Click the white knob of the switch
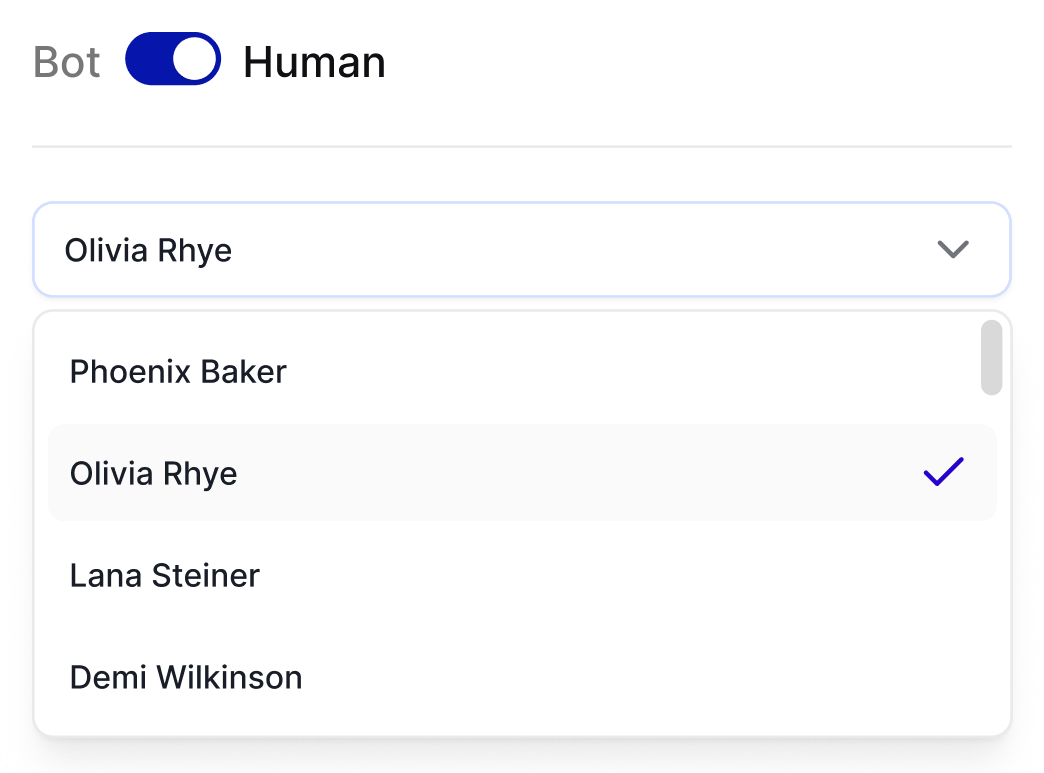1044x773 pixels. click(195, 60)
